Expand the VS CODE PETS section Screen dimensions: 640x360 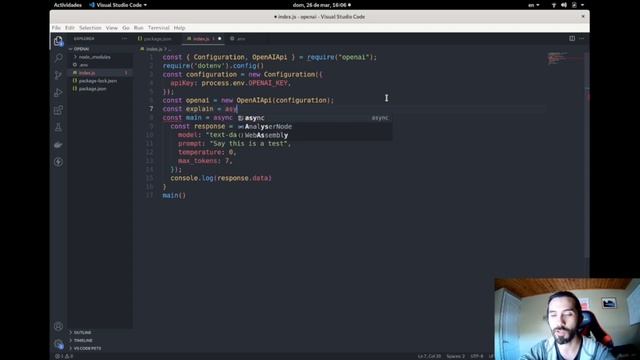tap(87, 348)
